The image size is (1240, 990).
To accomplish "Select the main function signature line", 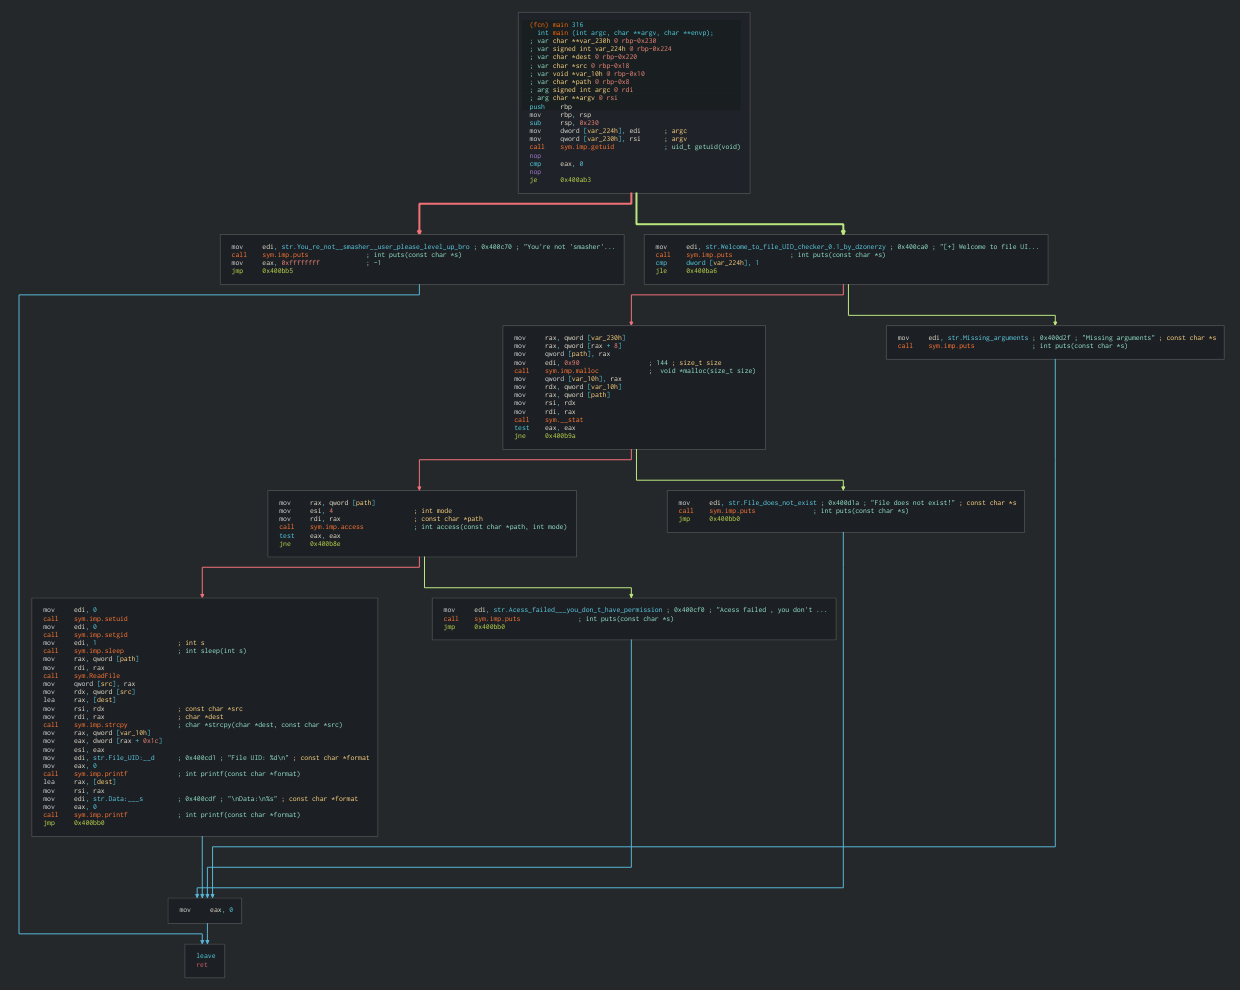I will pyautogui.click(x=625, y=33).
